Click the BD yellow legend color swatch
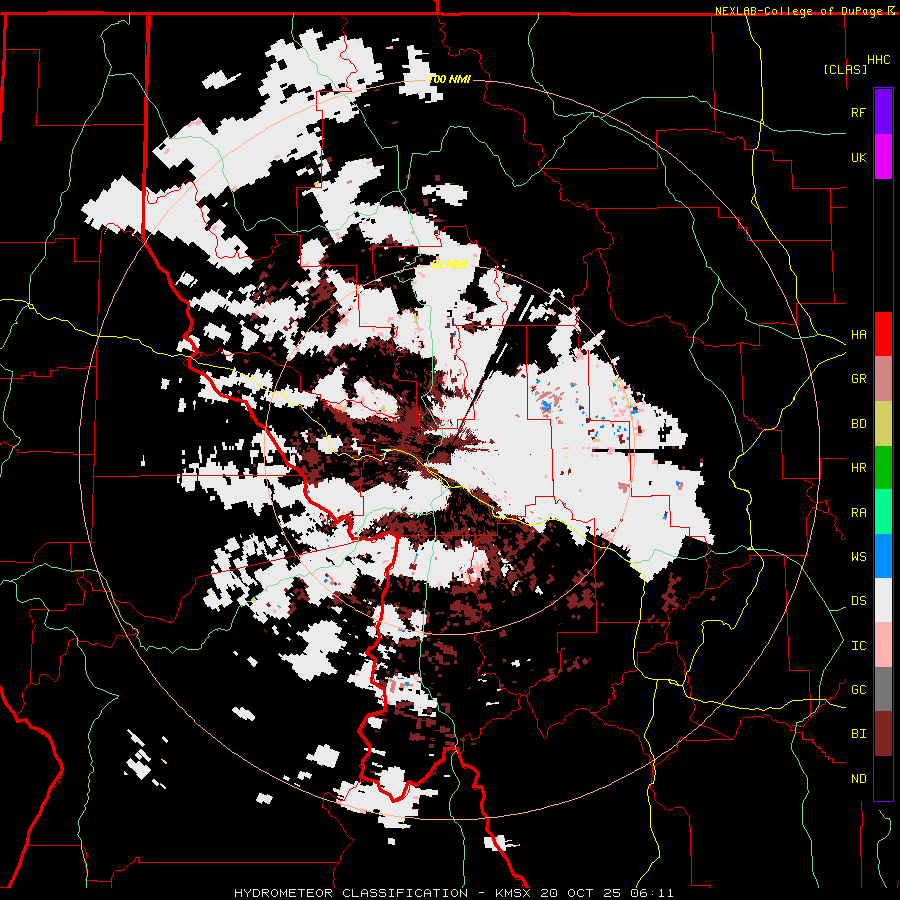The height and width of the screenshot is (900, 900). [x=883, y=424]
